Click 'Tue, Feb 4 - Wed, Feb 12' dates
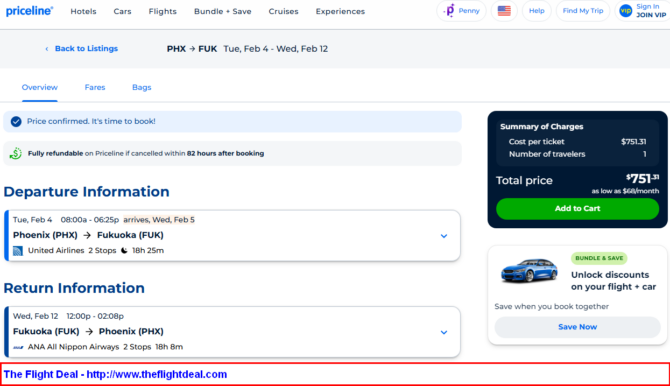Image resolution: width=670 pixels, height=386 pixels. (x=276, y=49)
